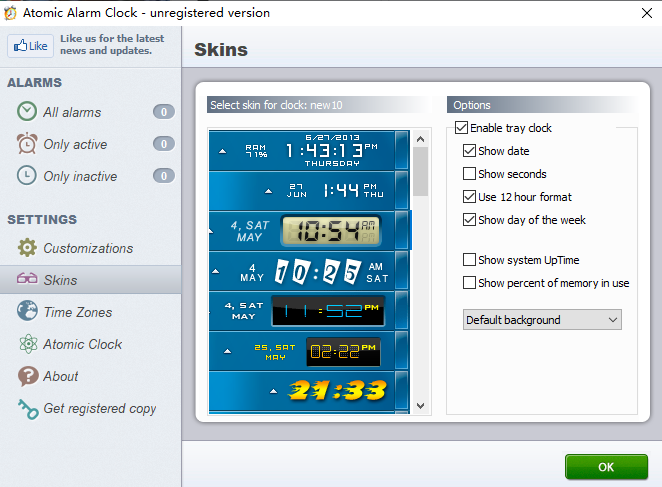Go to the Get registered copy section

coord(99,408)
